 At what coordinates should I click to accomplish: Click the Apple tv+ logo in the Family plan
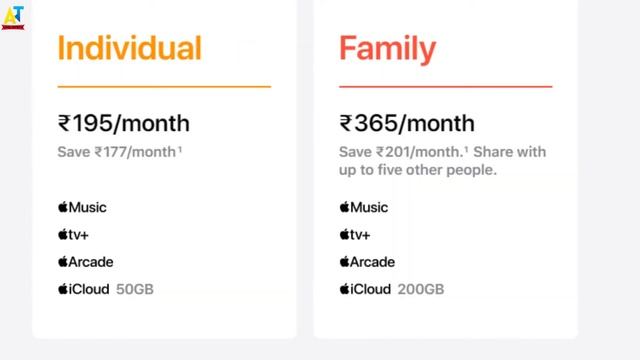pos(354,235)
